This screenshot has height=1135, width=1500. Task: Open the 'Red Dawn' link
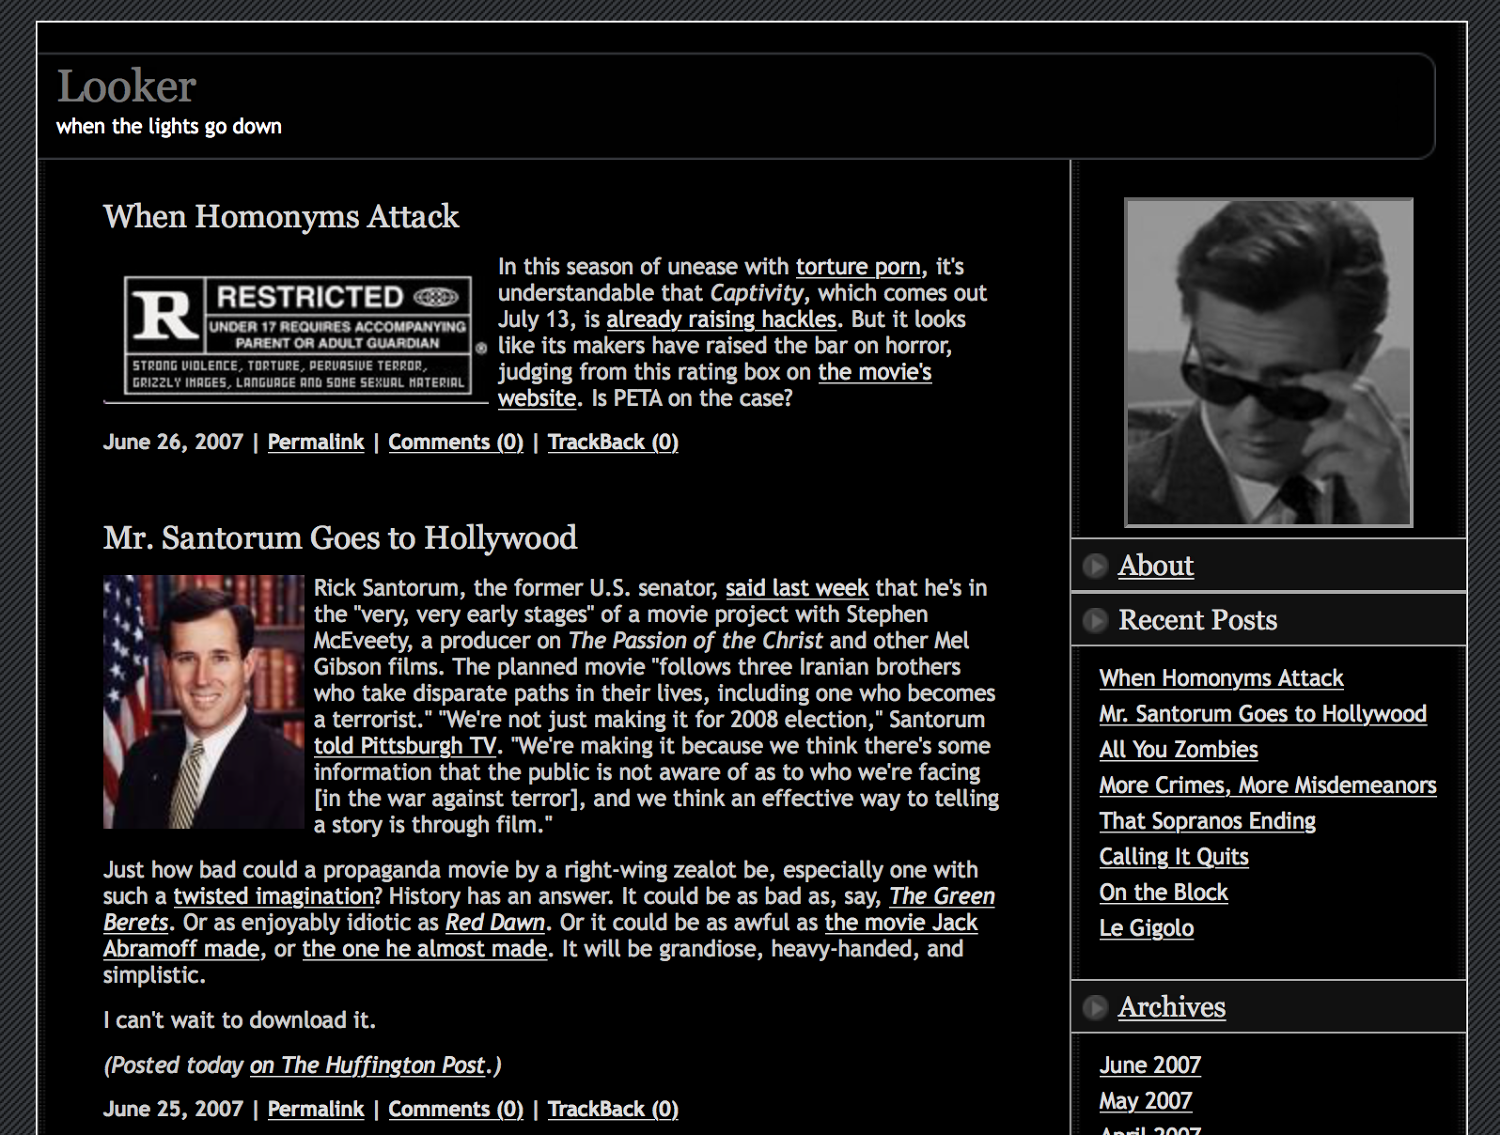495,922
